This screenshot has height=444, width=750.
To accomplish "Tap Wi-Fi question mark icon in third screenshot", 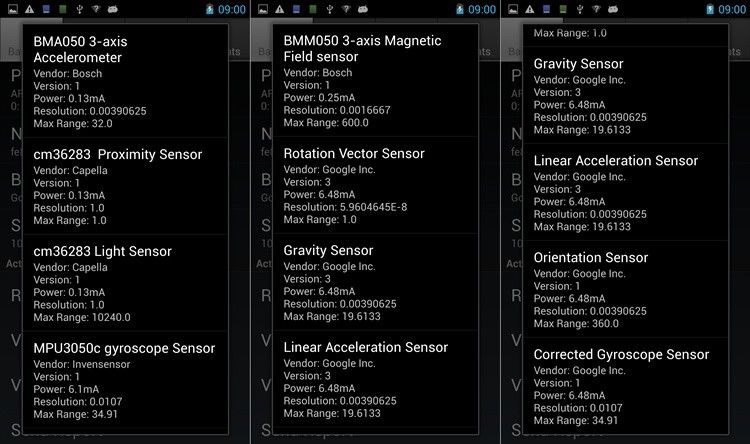I will pos(596,9).
